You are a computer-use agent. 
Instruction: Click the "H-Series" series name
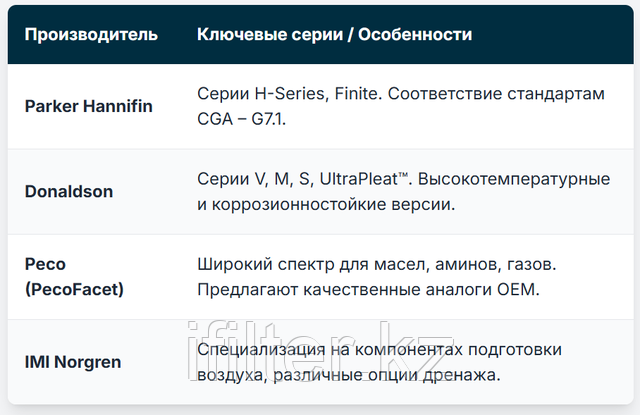(287, 94)
